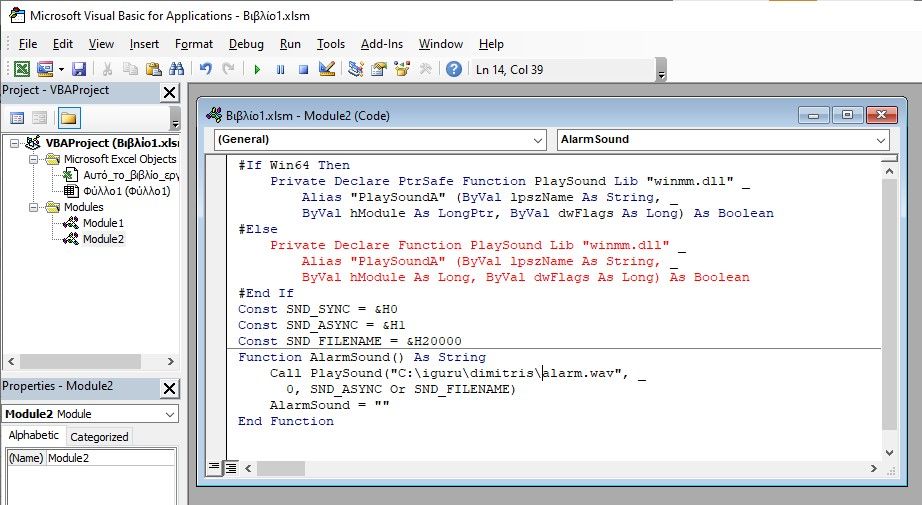Open the Edit menu
Image resolution: width=922 pixels, height=505 pixels.
tap(62, 44)
